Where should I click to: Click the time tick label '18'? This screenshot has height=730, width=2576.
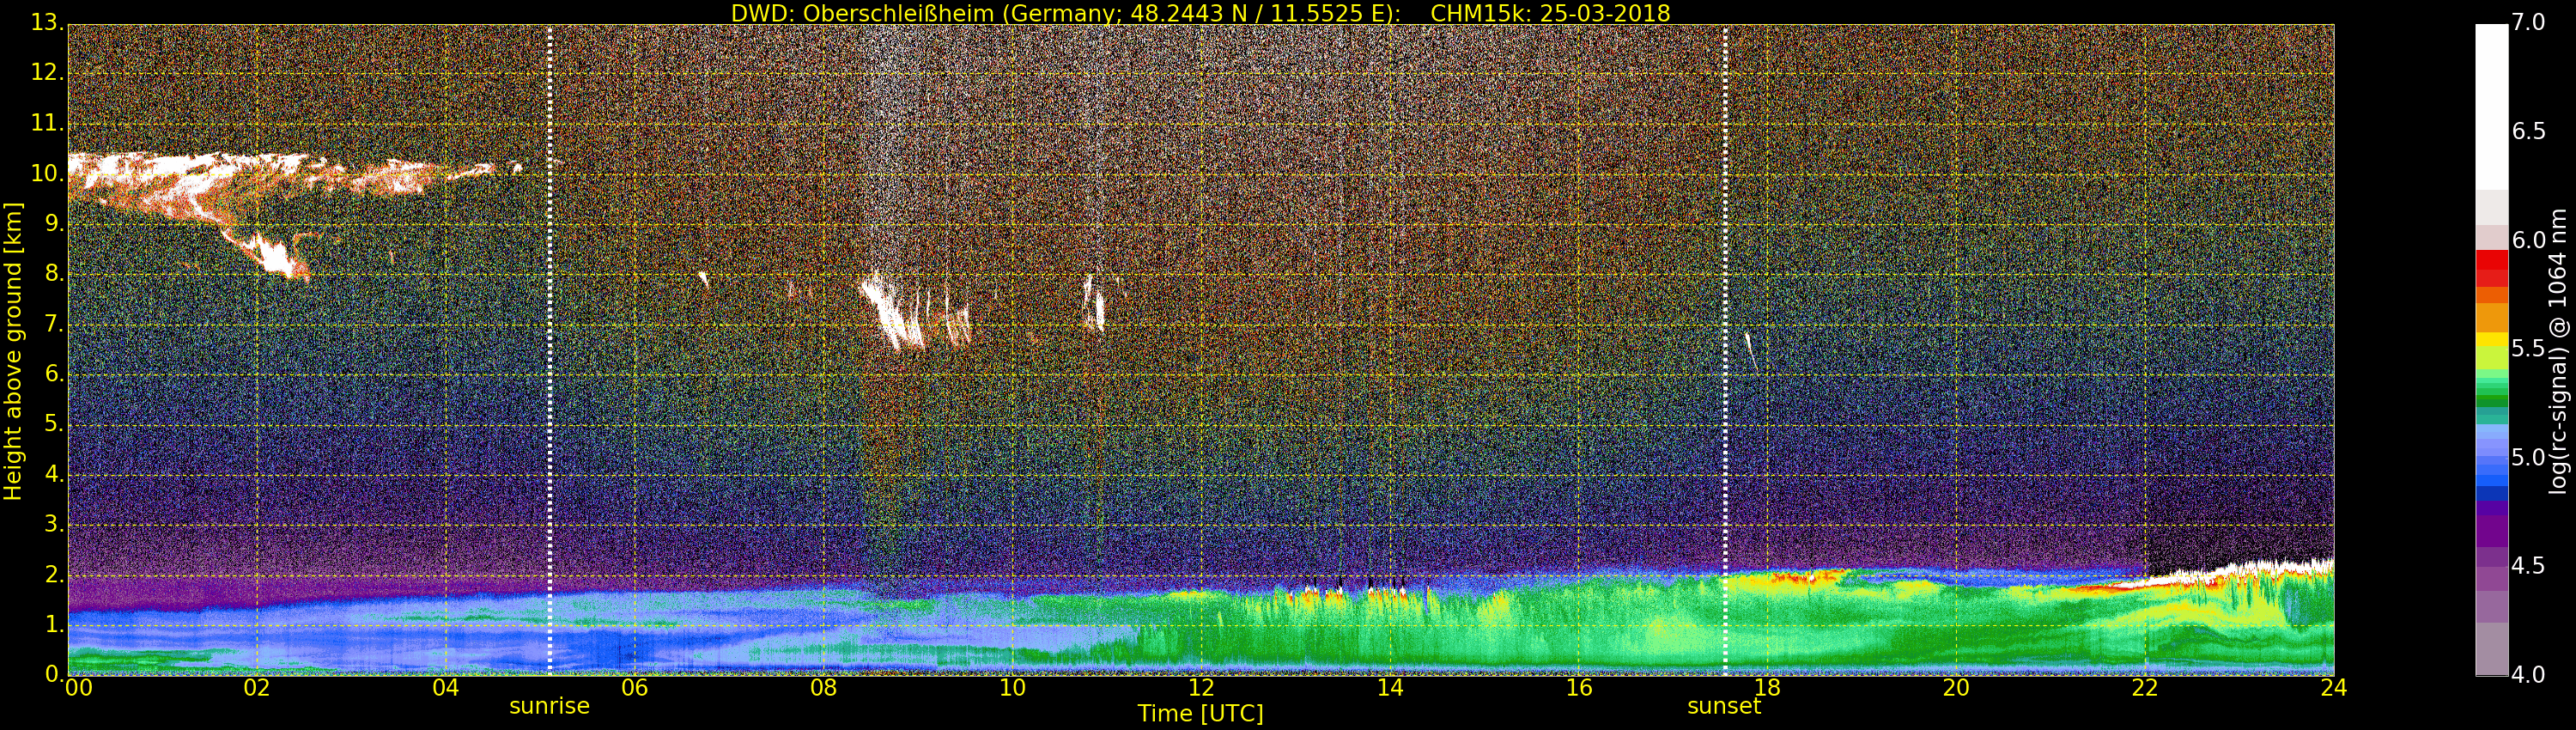coord(1768,688)
